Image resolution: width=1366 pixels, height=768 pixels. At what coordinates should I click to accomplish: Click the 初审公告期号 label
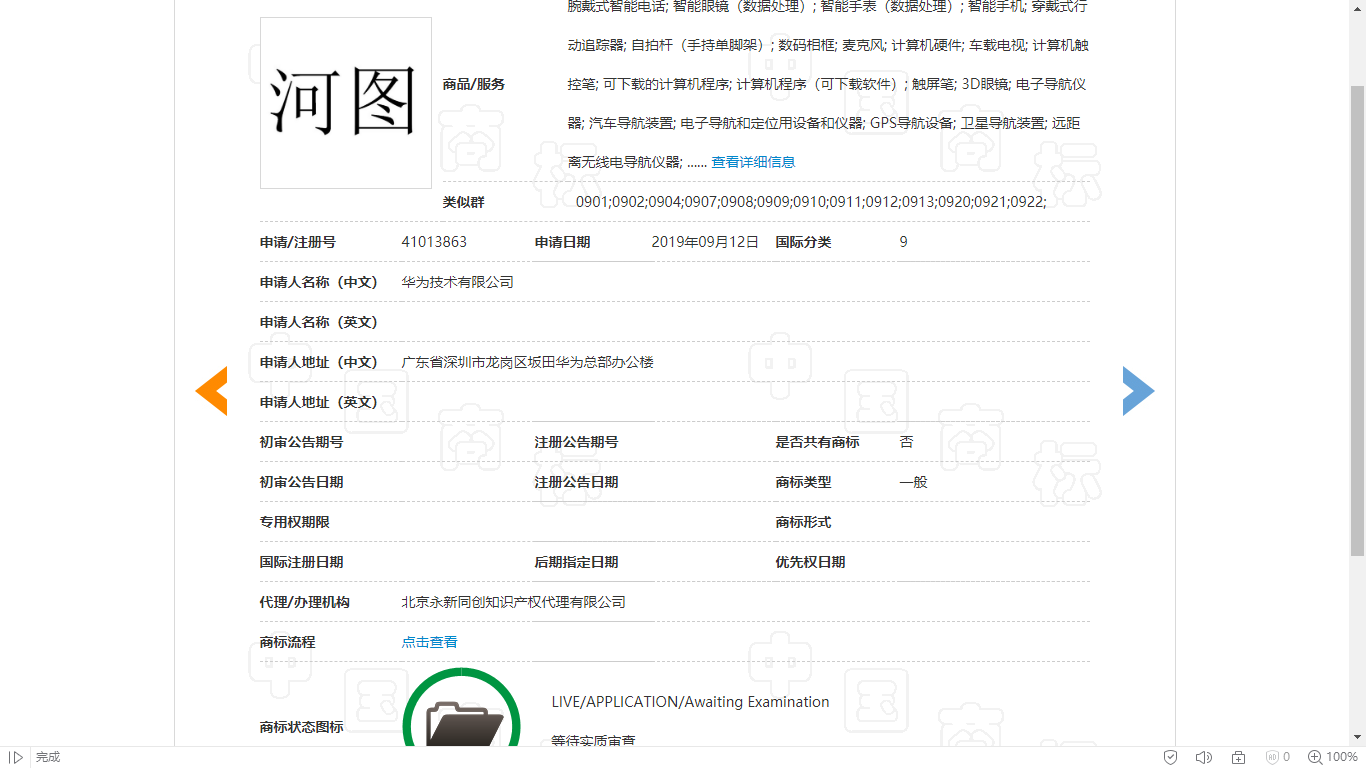(x=301, y=442)
